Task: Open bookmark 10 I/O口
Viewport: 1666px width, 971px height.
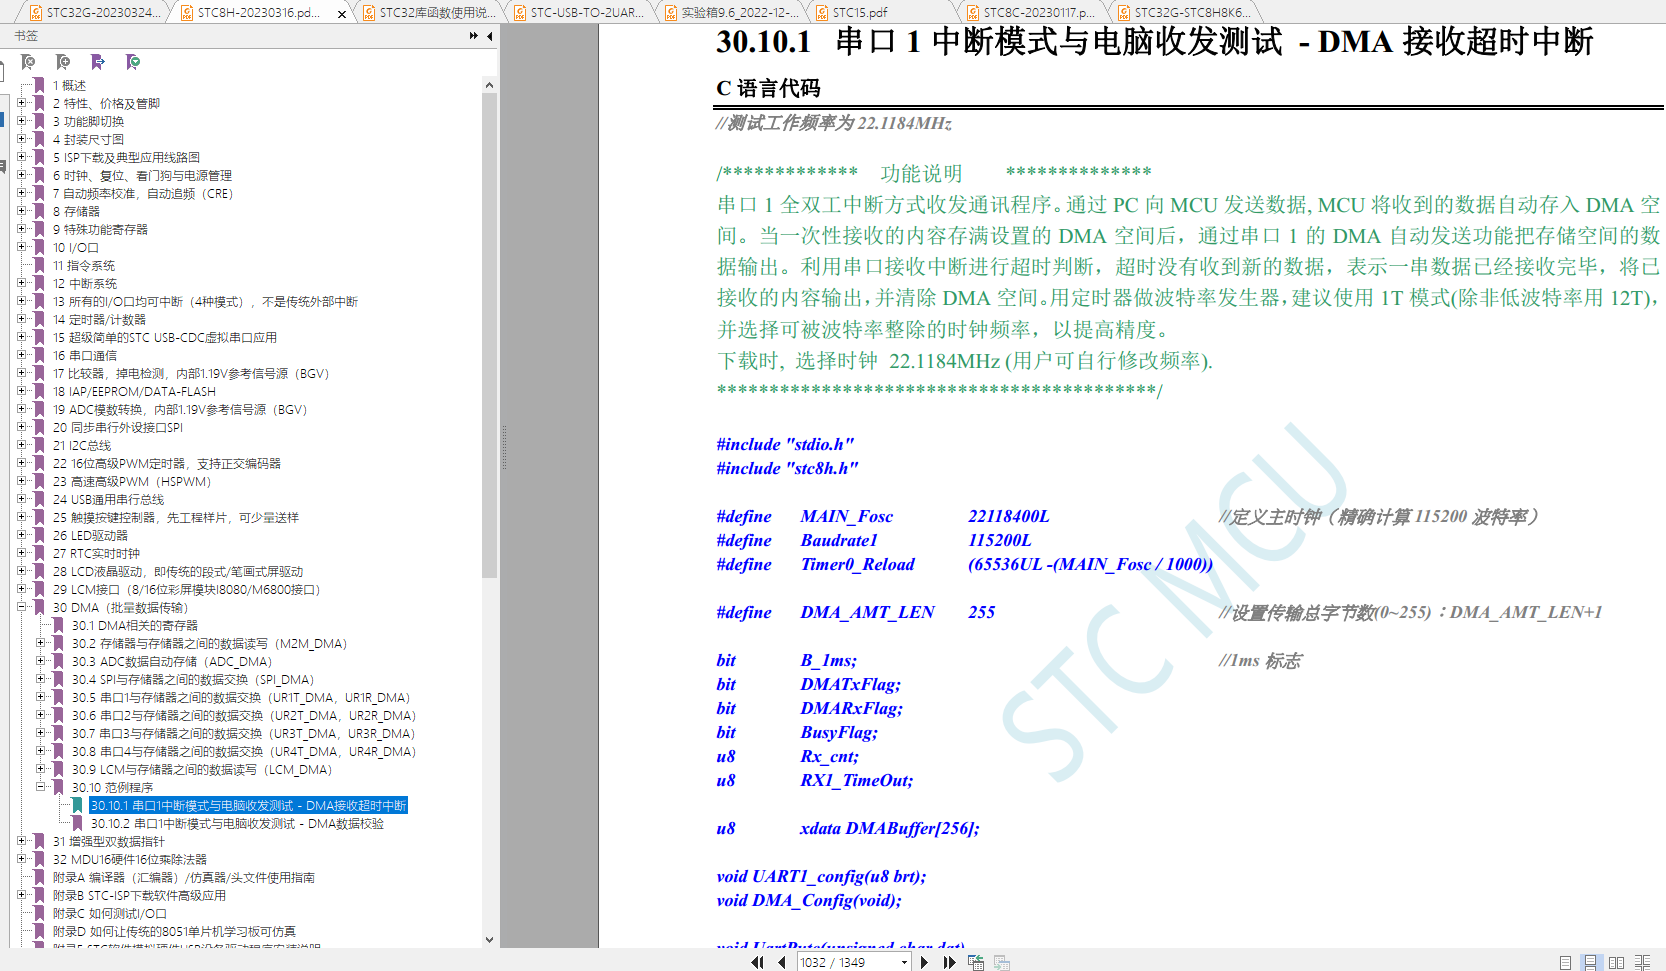Action: click(x=76, y=248)
